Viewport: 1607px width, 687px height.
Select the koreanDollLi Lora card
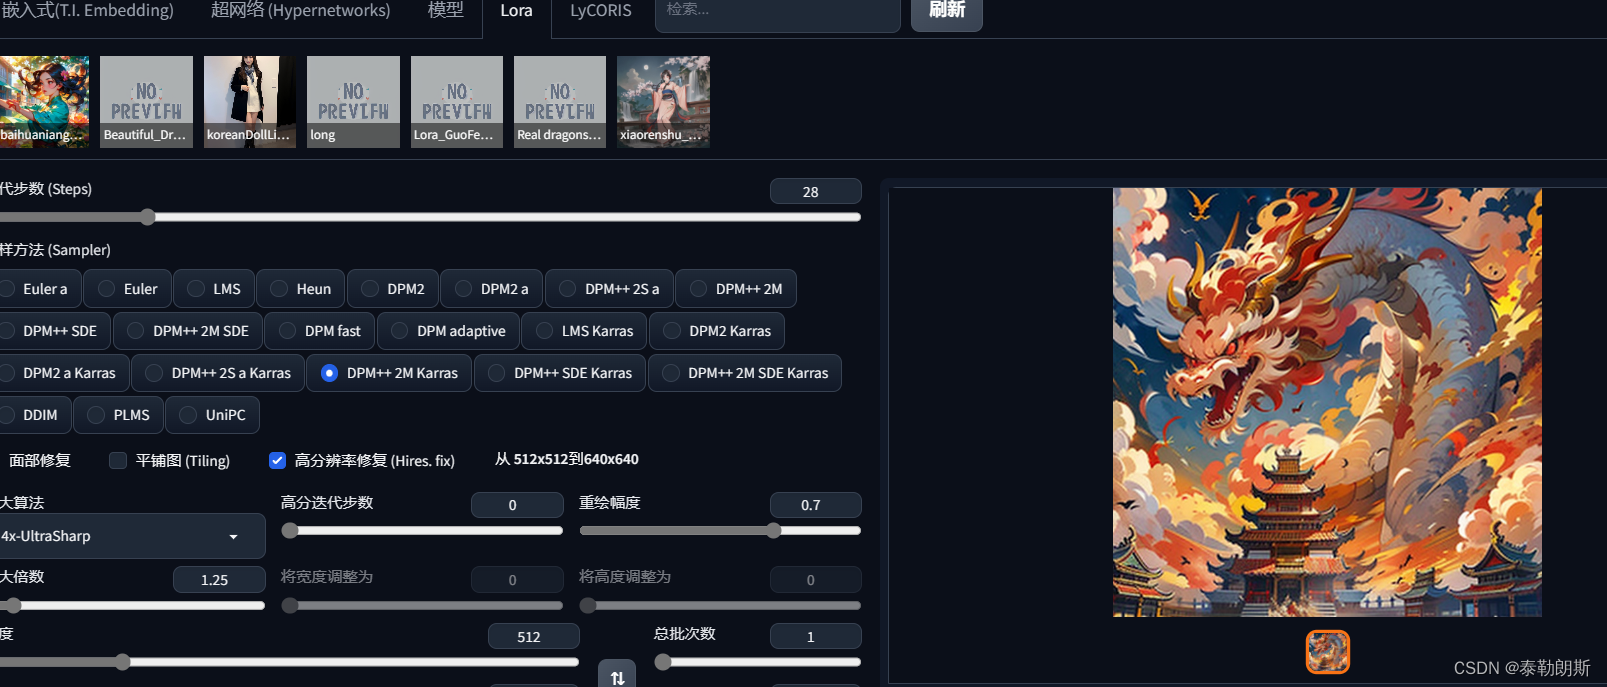point(250,102)
